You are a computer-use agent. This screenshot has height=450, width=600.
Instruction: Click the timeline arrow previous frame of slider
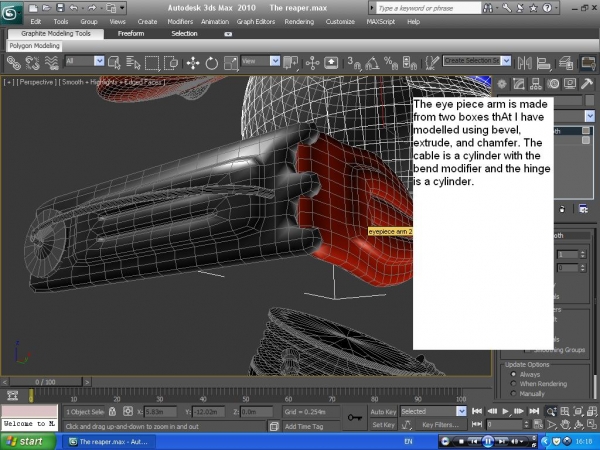click(x=5, y=382)
